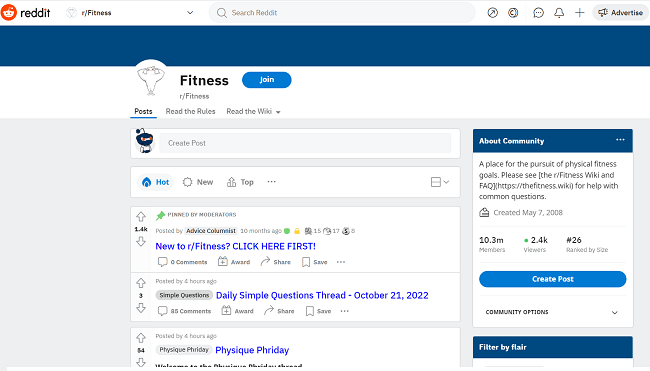Upvote the Daily Simple Questions Thread post
650x371 pixels.
[141, 283]
